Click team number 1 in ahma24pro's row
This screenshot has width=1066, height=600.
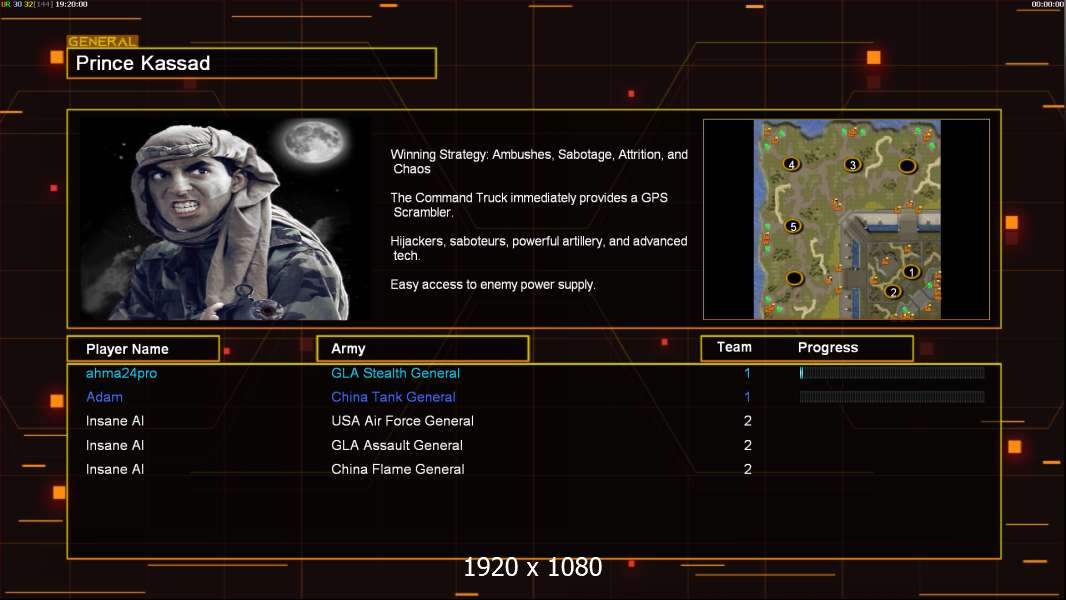click(747, 373)
